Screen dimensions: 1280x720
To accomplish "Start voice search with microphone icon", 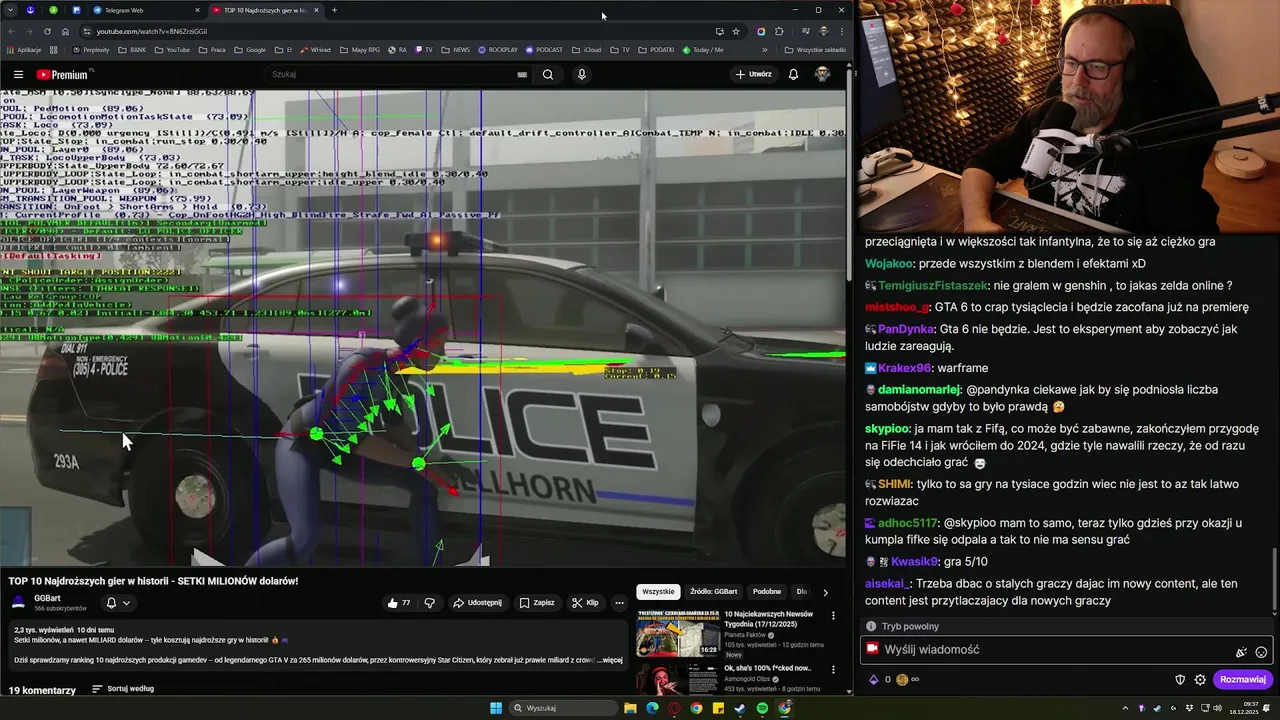I will [x=581, y=74].
